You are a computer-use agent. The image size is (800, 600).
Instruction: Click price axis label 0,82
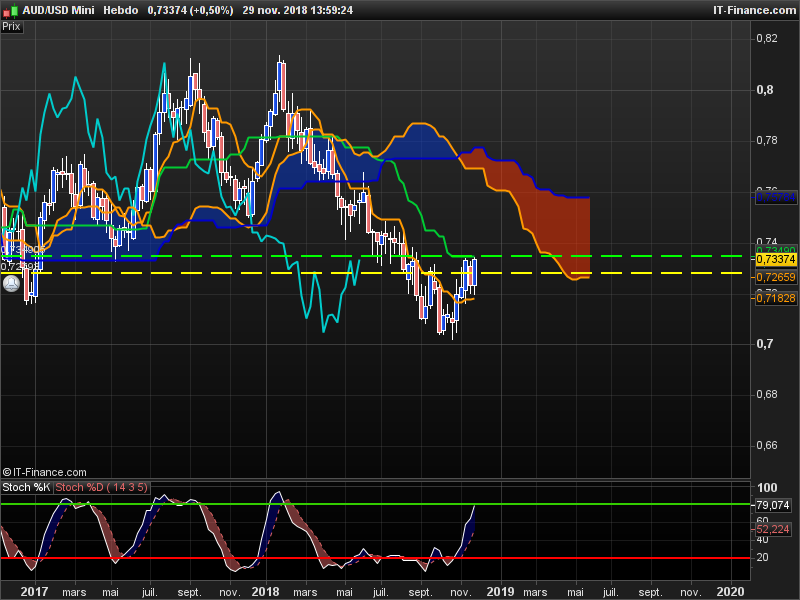[767, 39]
